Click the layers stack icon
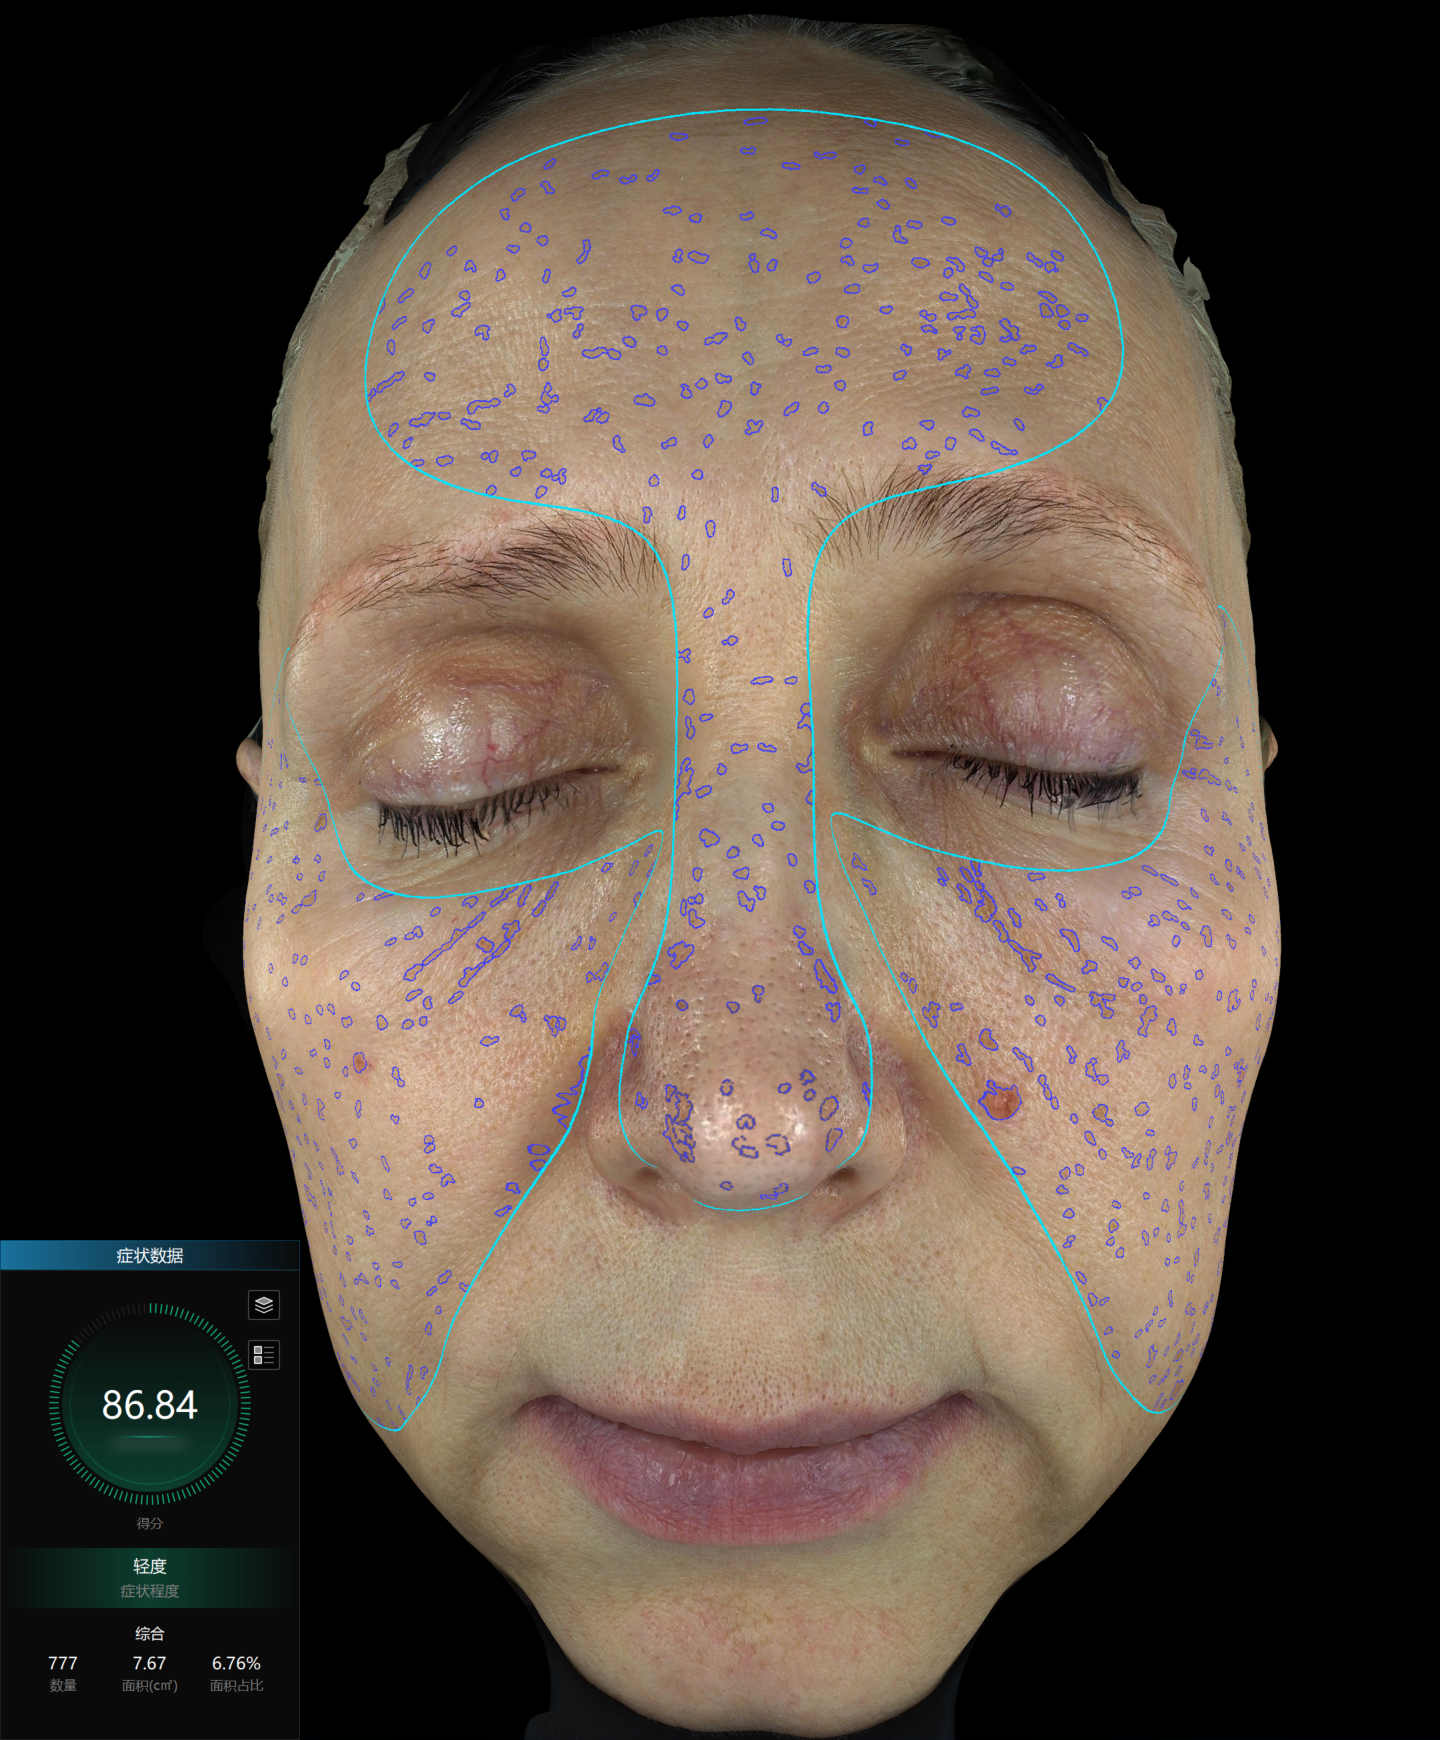 pyautogui.click(x=264, y=1305)
